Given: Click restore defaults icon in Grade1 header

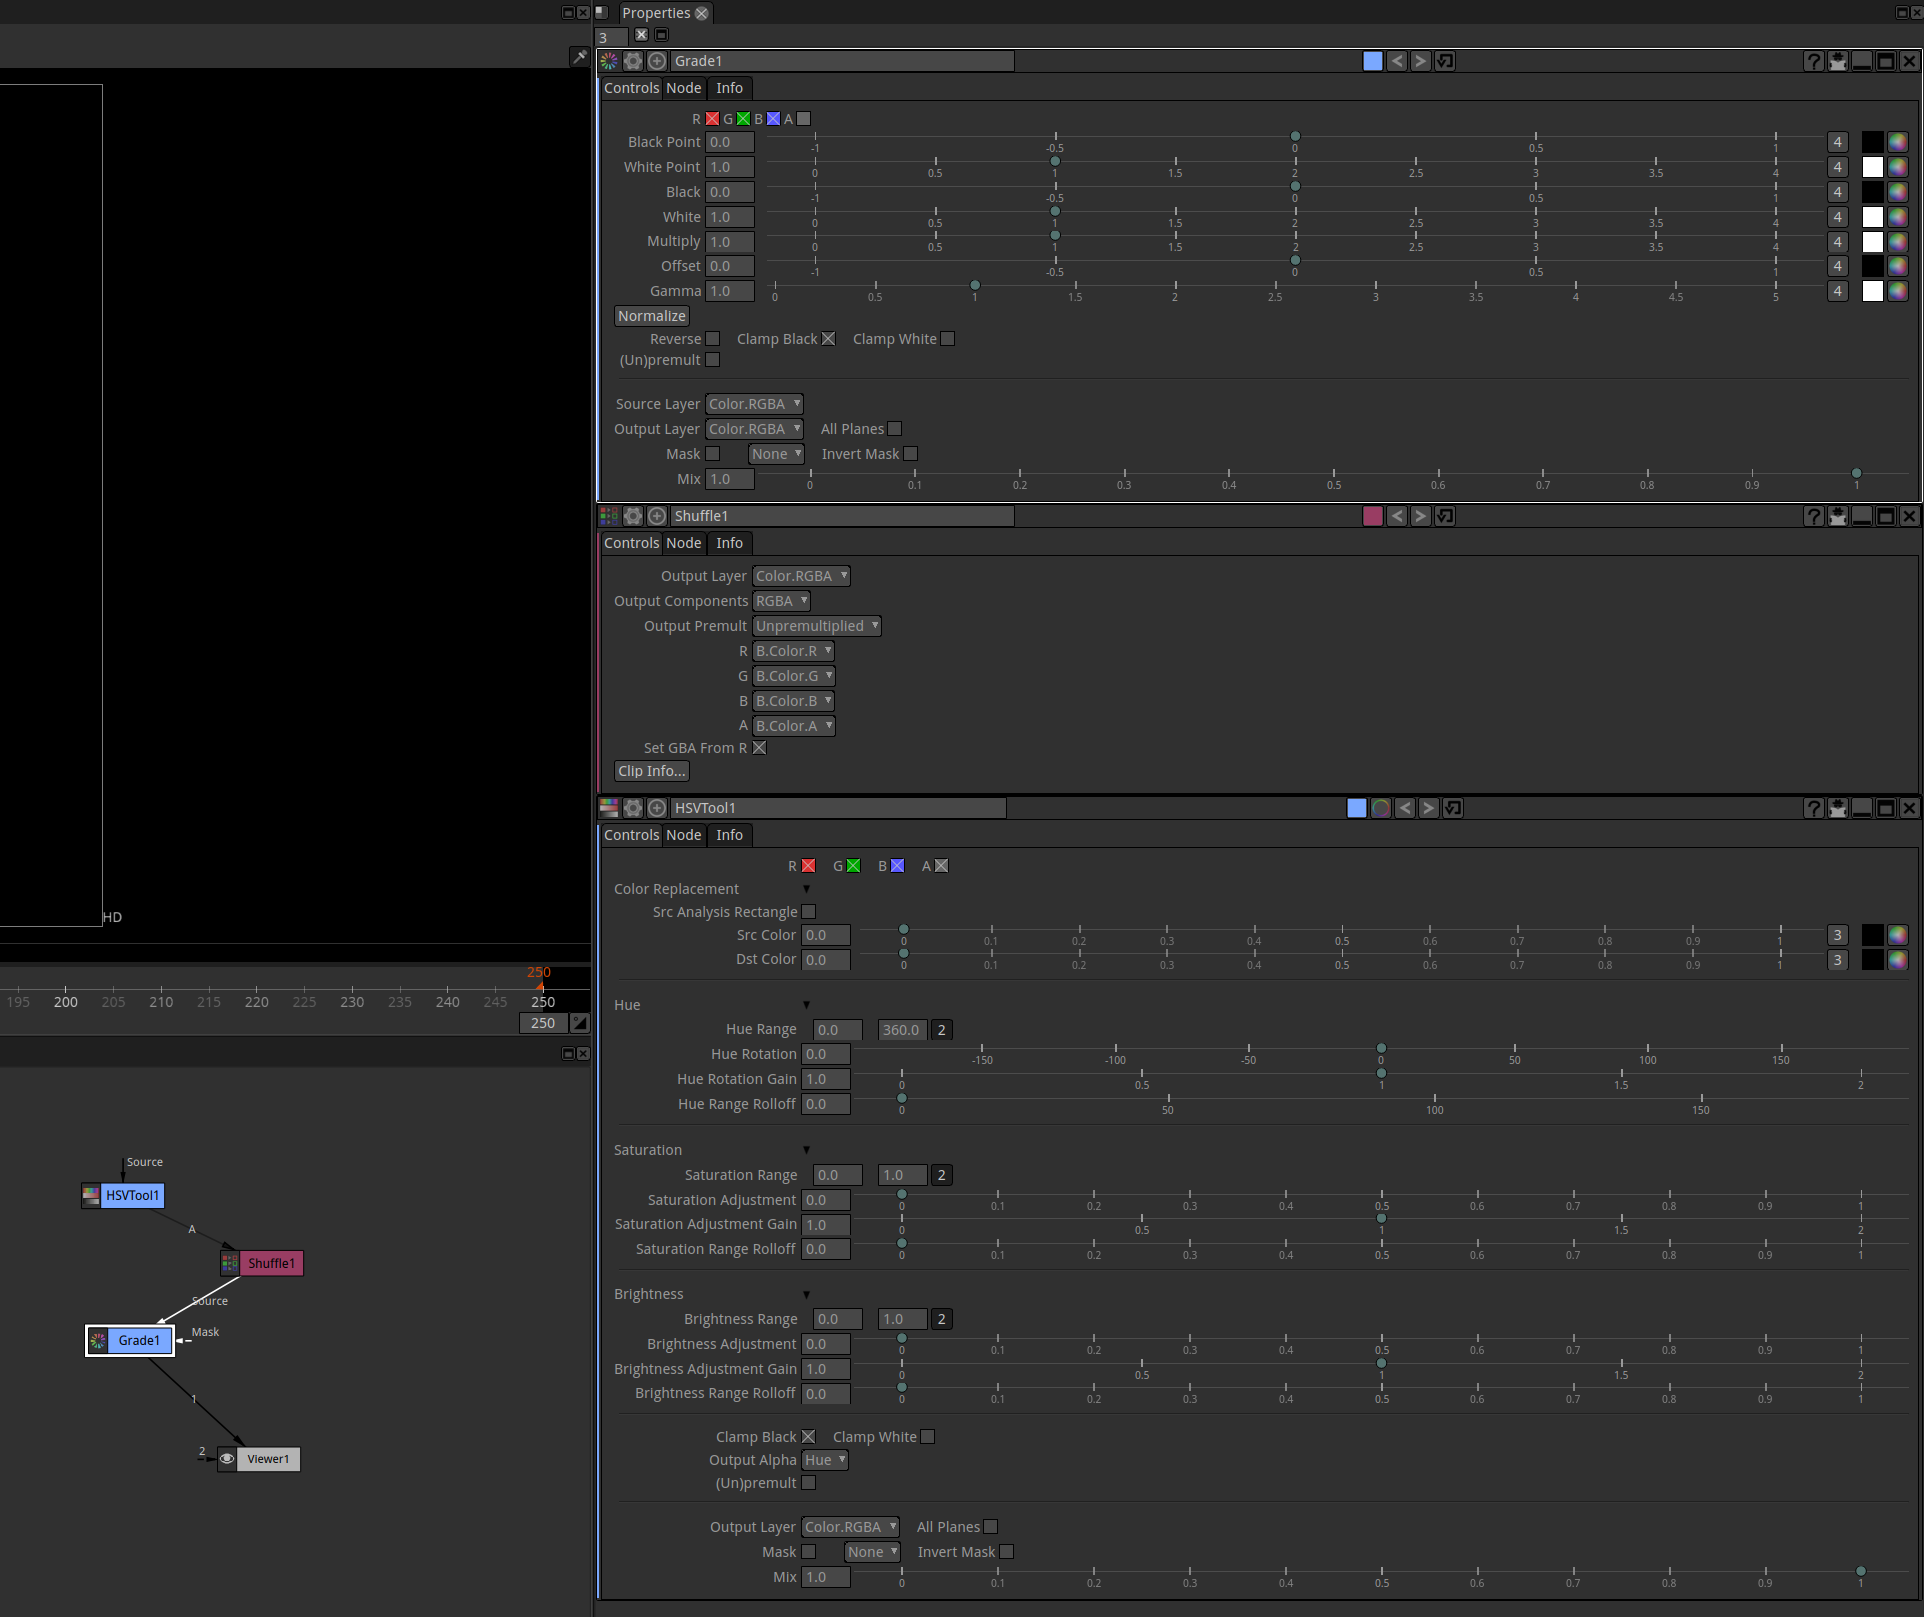Looking at the screenshot, I should coord(1445,61).
